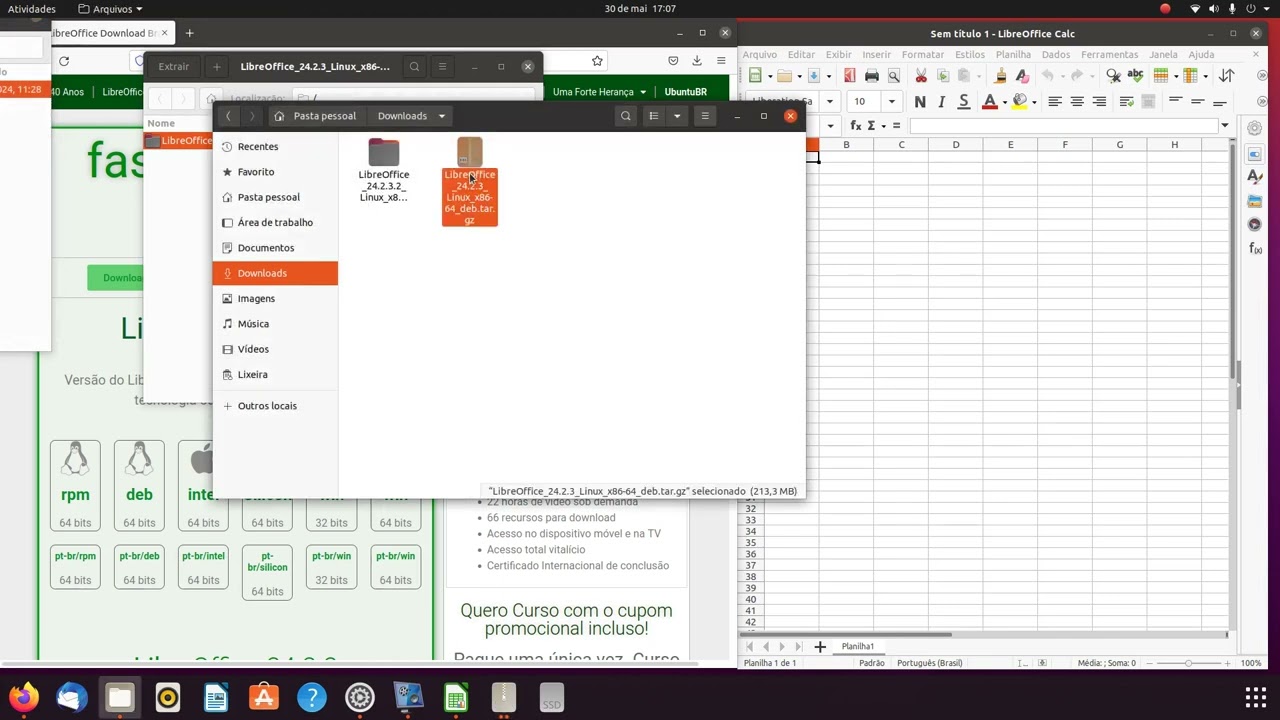Toggle Align Left in Calc toolbar
The image size is (1280, 720).
coord(1055,101)
